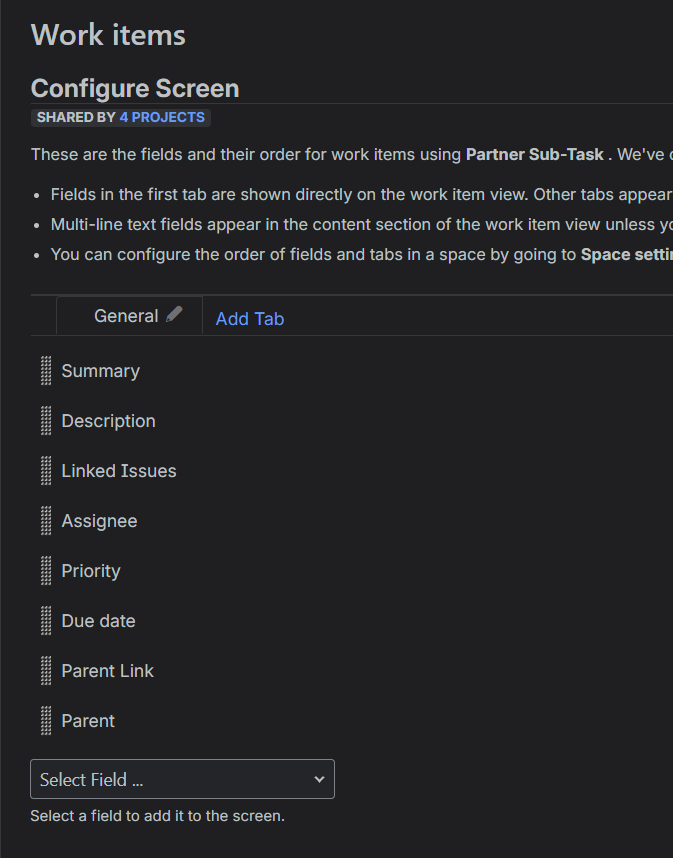Grab the drag handle next to Priority

coord(45,570)
